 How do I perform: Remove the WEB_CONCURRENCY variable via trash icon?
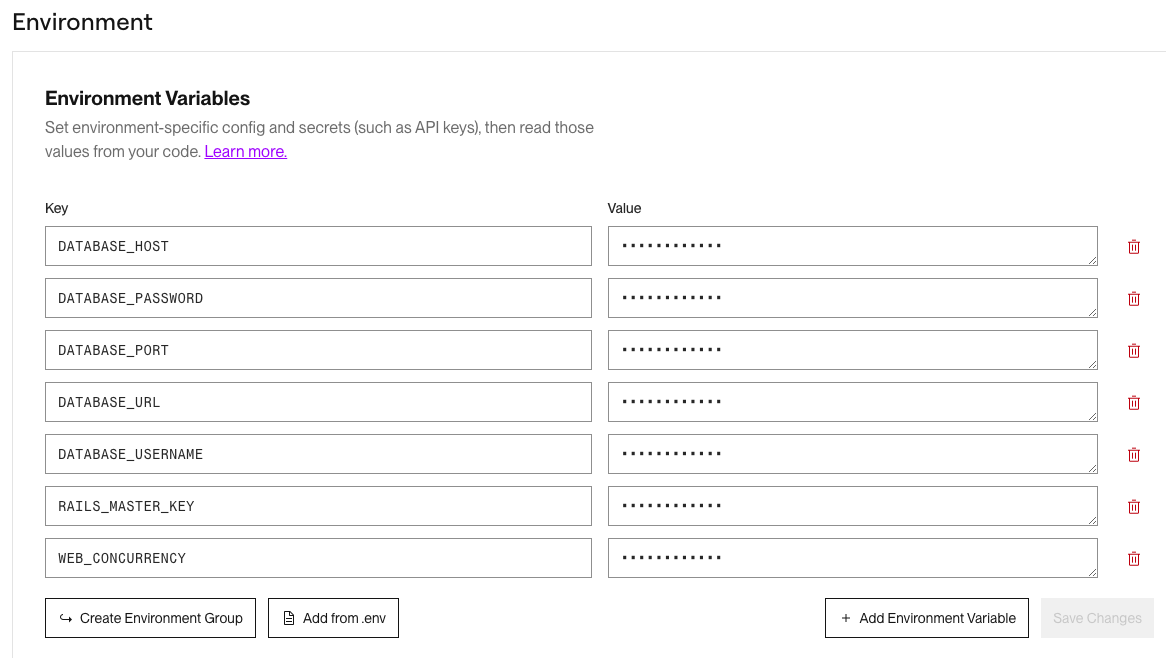[1134, 559]
